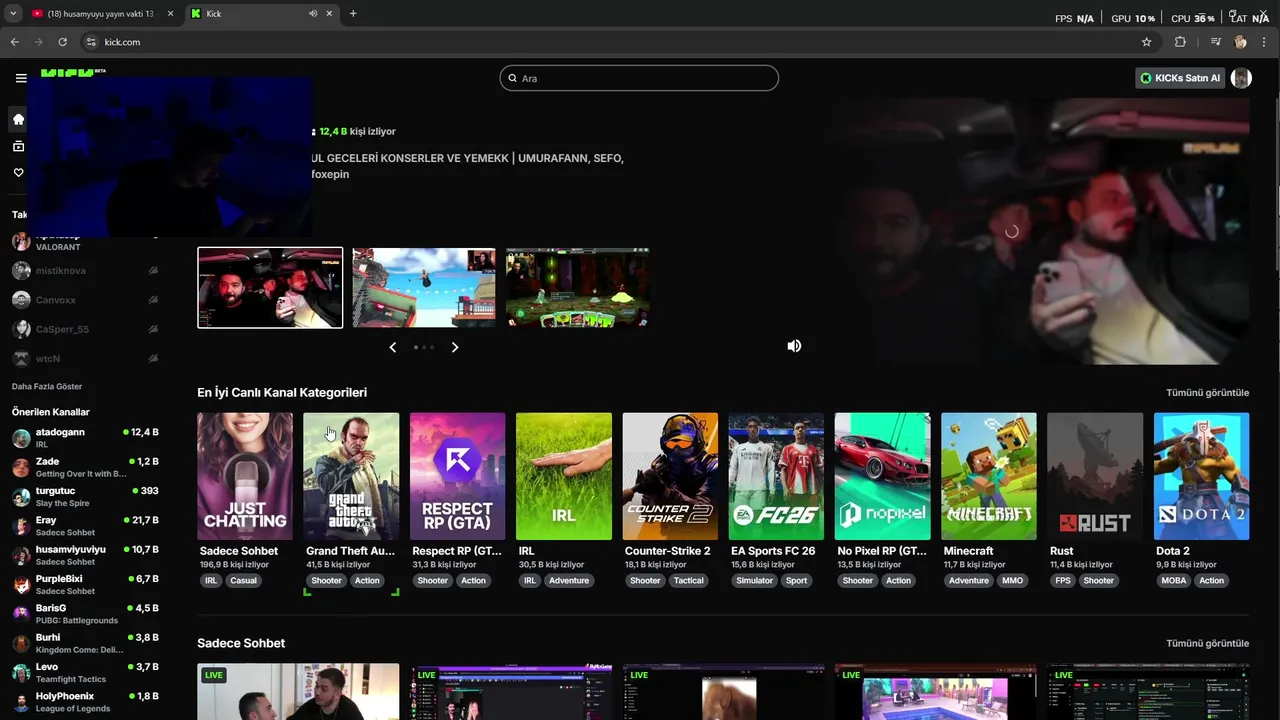
Task: Open the Counter-Strike 2 category cover
Action: (x=670, y=476)
